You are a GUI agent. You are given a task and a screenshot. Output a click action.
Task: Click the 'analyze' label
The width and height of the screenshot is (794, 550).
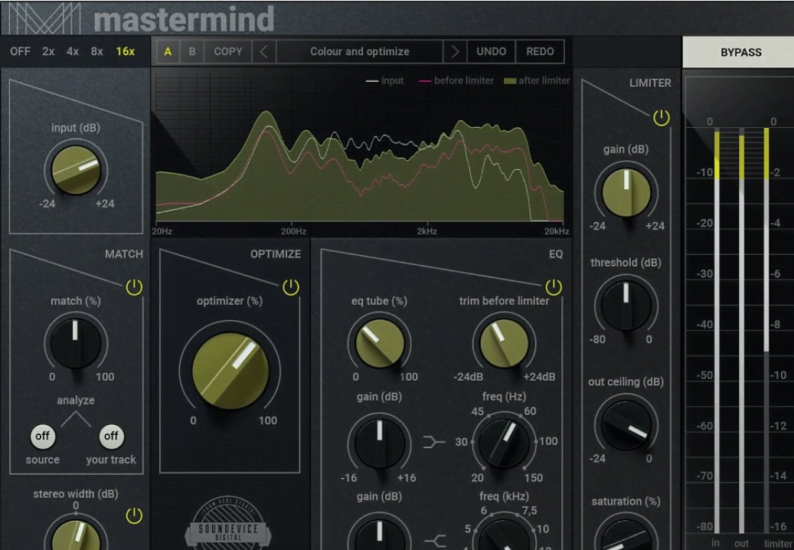pos(76,401)
